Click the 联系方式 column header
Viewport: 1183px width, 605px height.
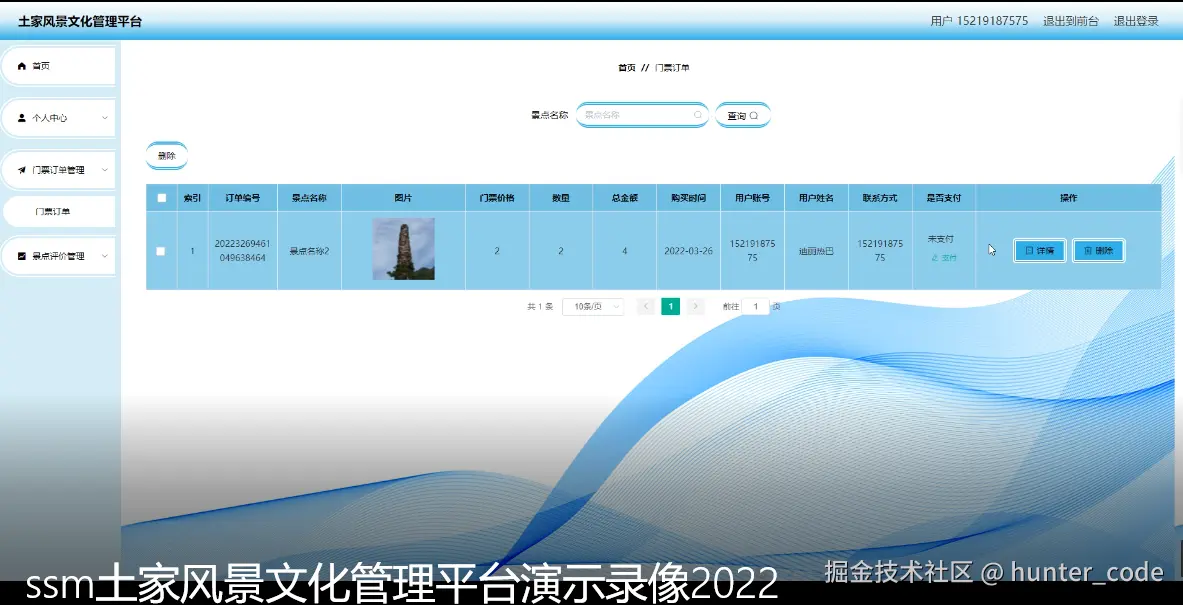point(880,198)
